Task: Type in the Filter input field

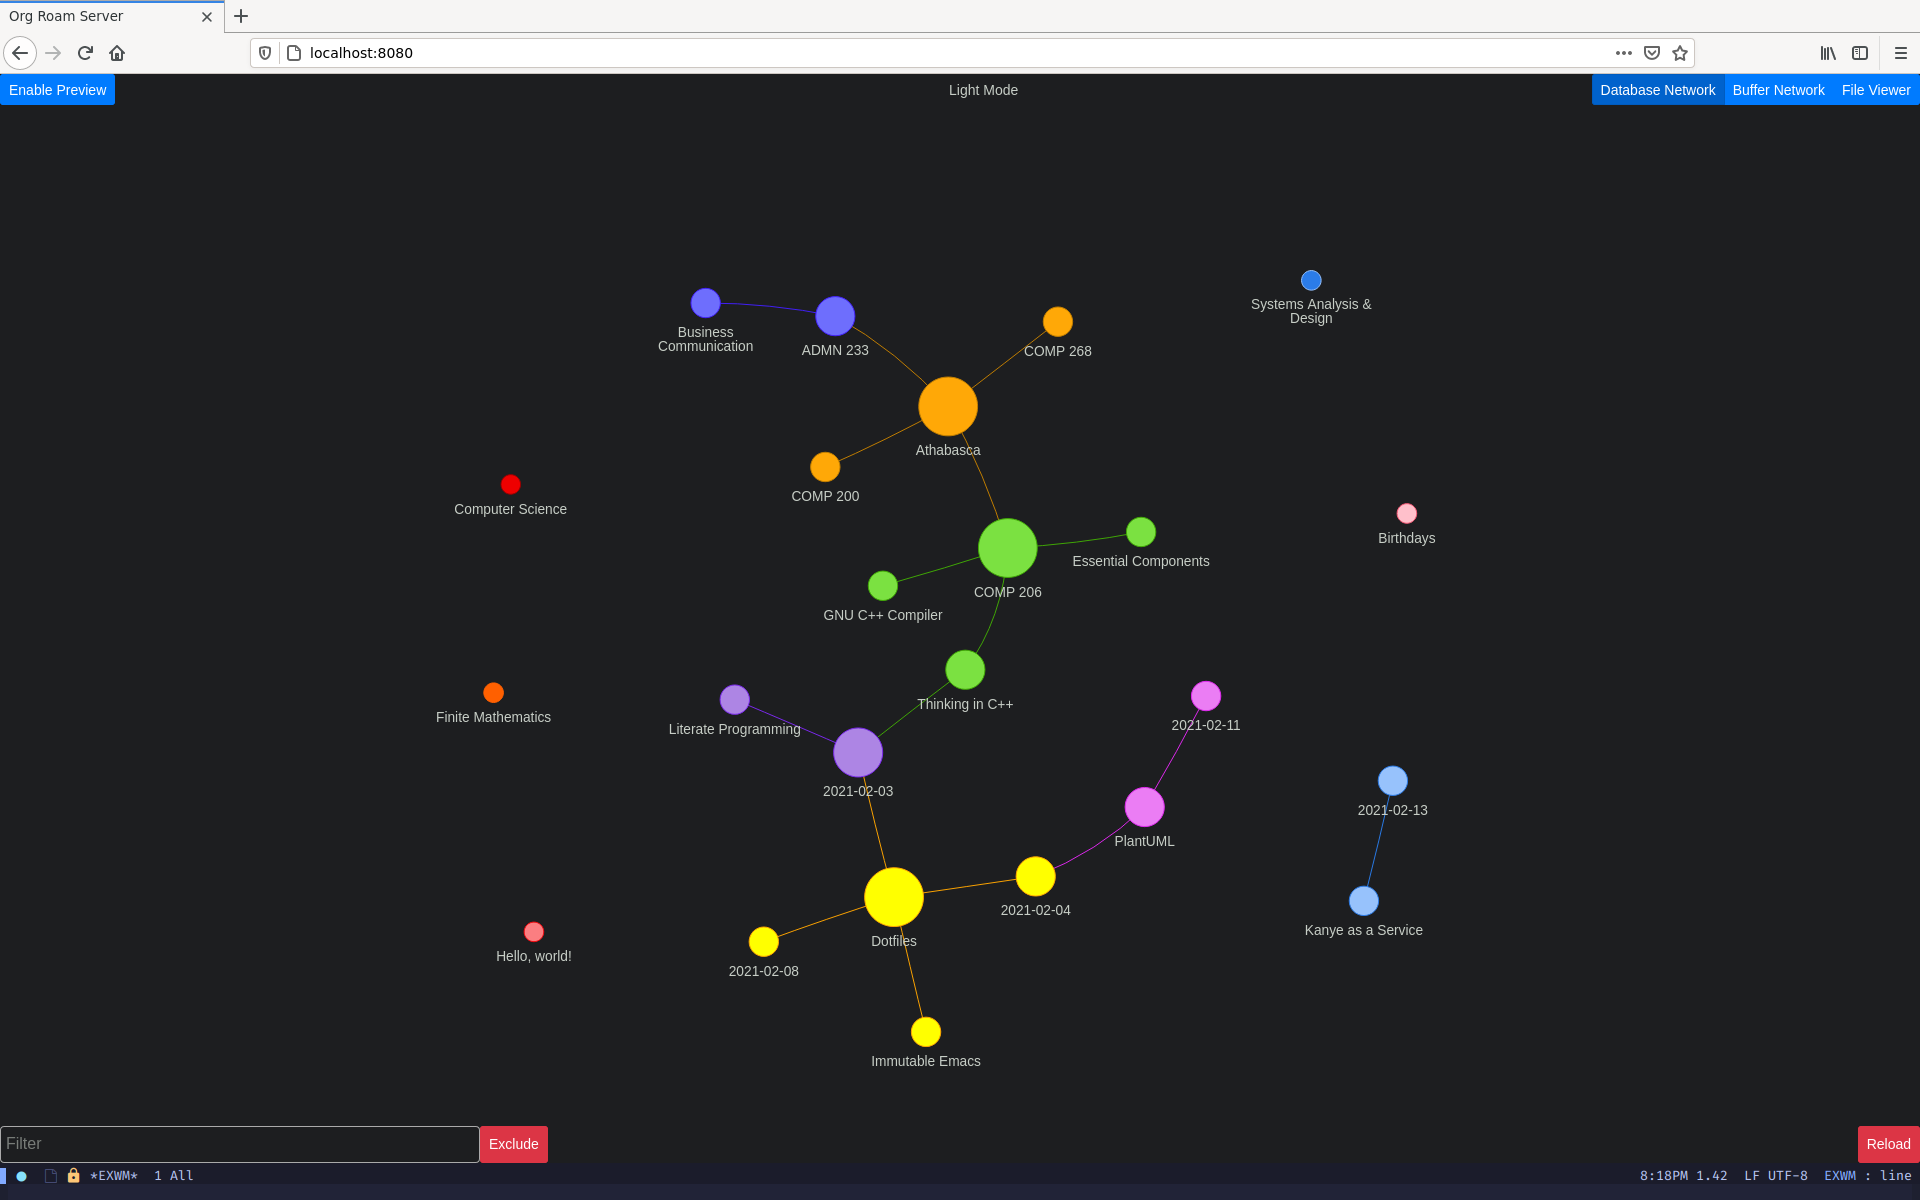Action: pyautogui.click(x=239, y=1143)
